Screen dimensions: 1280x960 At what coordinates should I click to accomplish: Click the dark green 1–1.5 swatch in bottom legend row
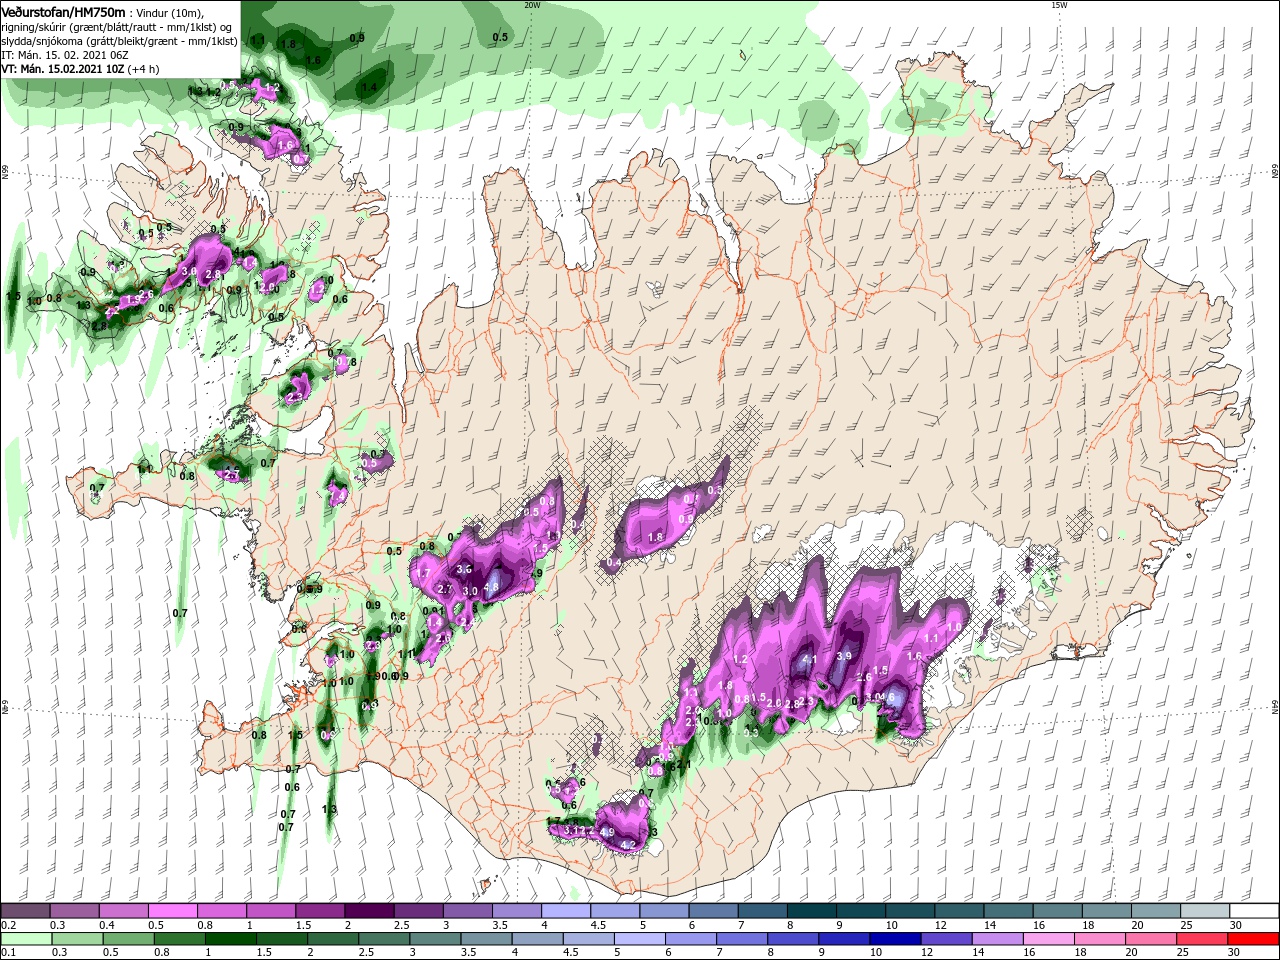pos(231,939)
